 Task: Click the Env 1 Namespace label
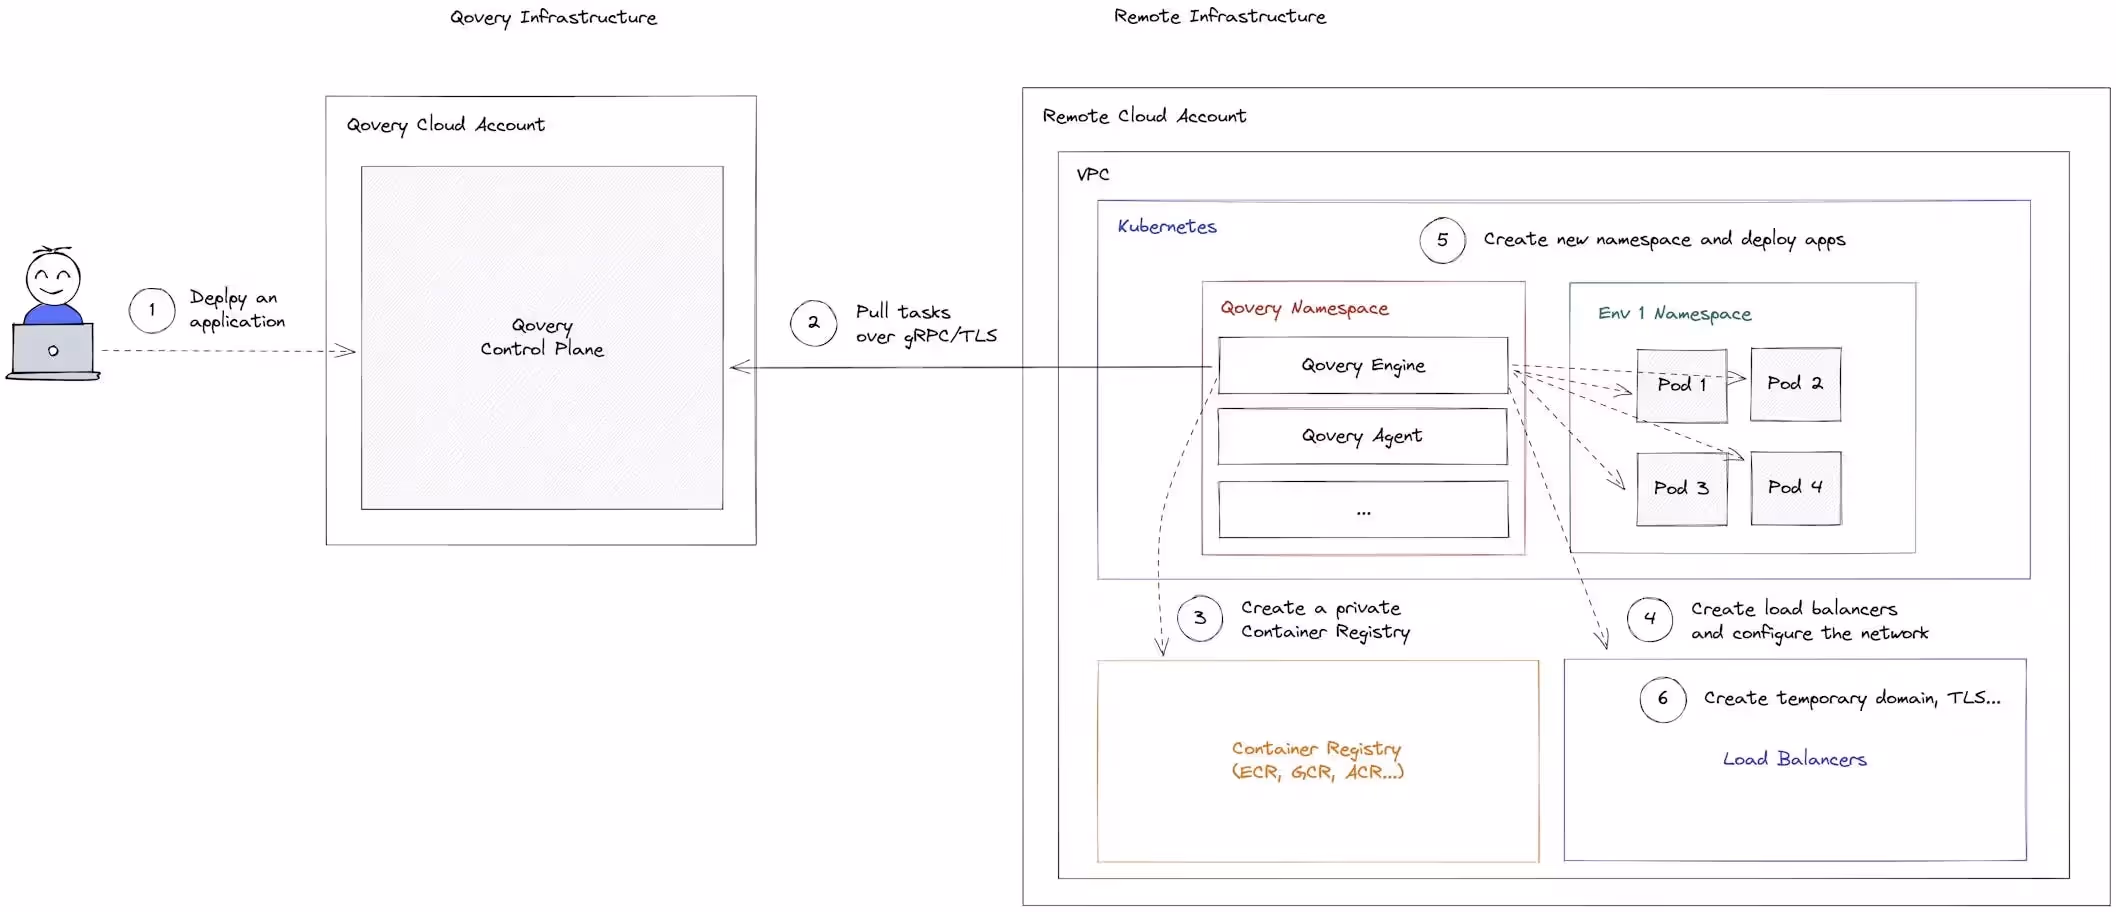tap(1674, 314)
